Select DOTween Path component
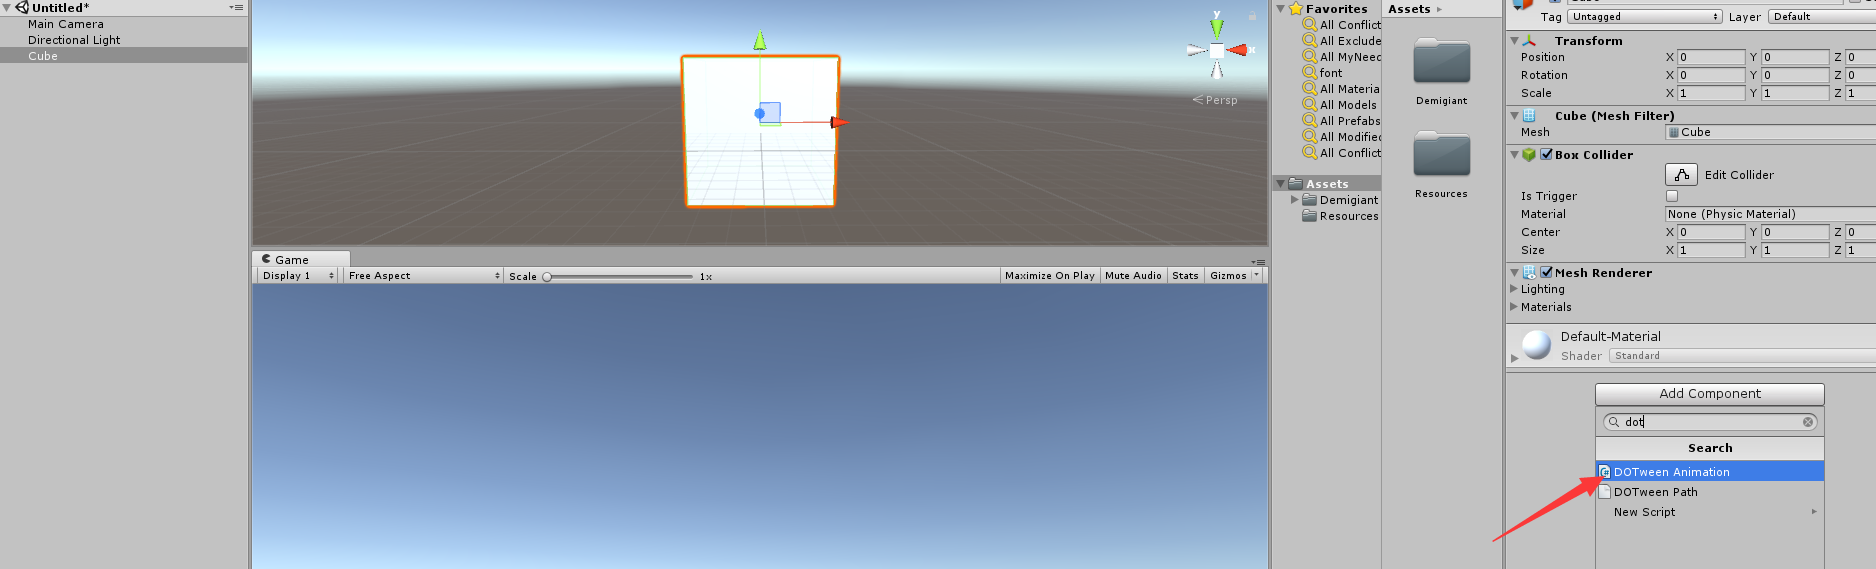Image resolution: width=1876 pixels, height=569 pixels. click(1710, 492)
